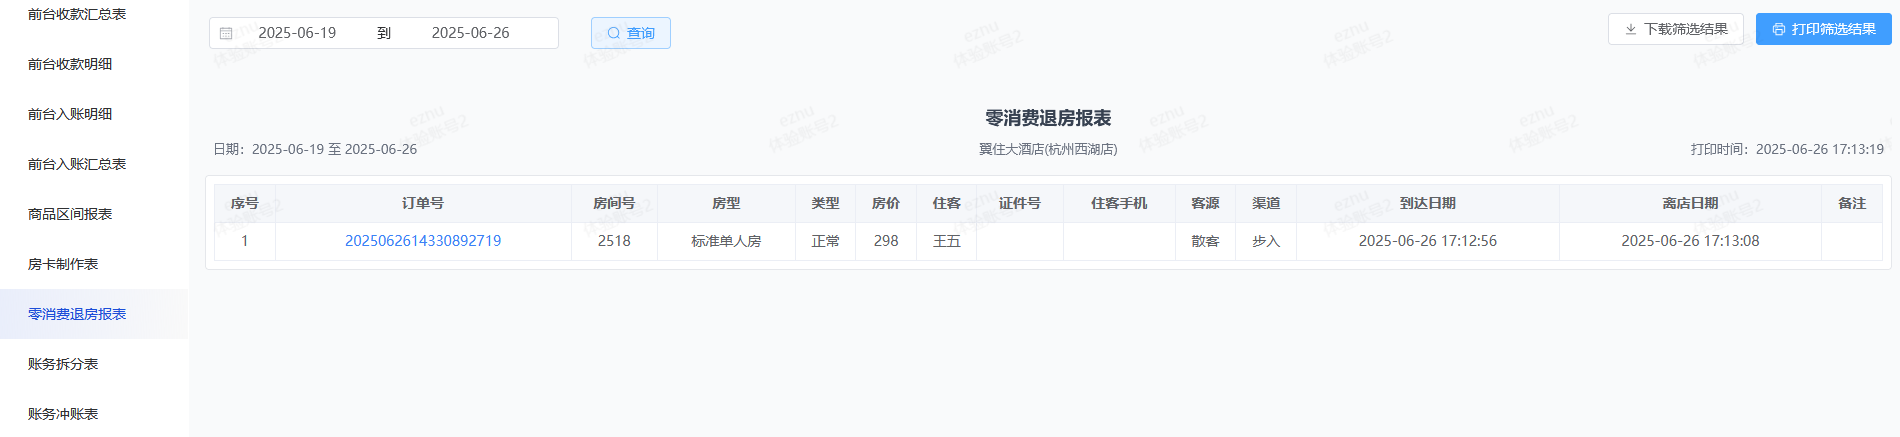Select start date 2025-06-19 field
The width and height of the screenshot is (1900, 437).
pyautogui.click(x=297, y=33)
